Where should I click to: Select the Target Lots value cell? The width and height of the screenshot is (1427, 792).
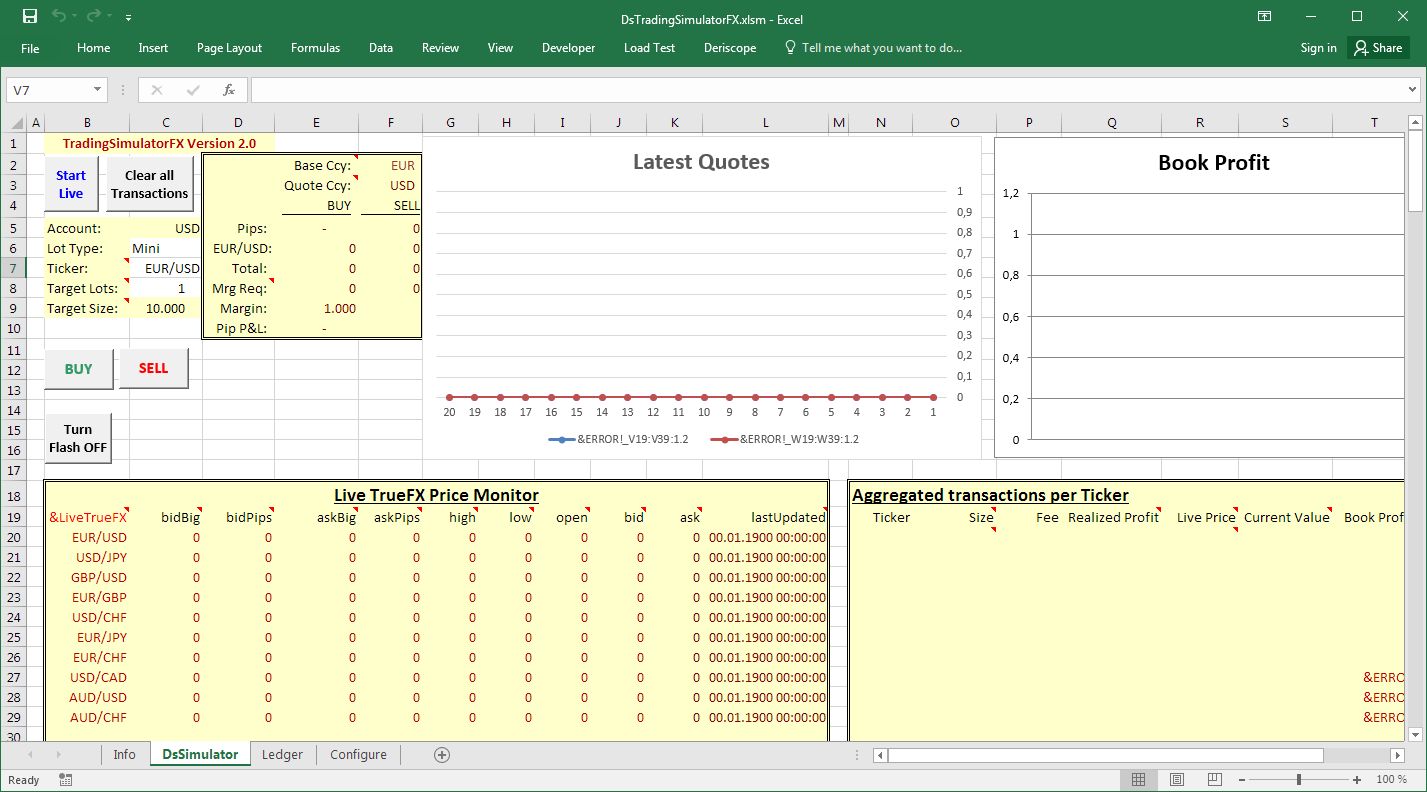point(165,288)
